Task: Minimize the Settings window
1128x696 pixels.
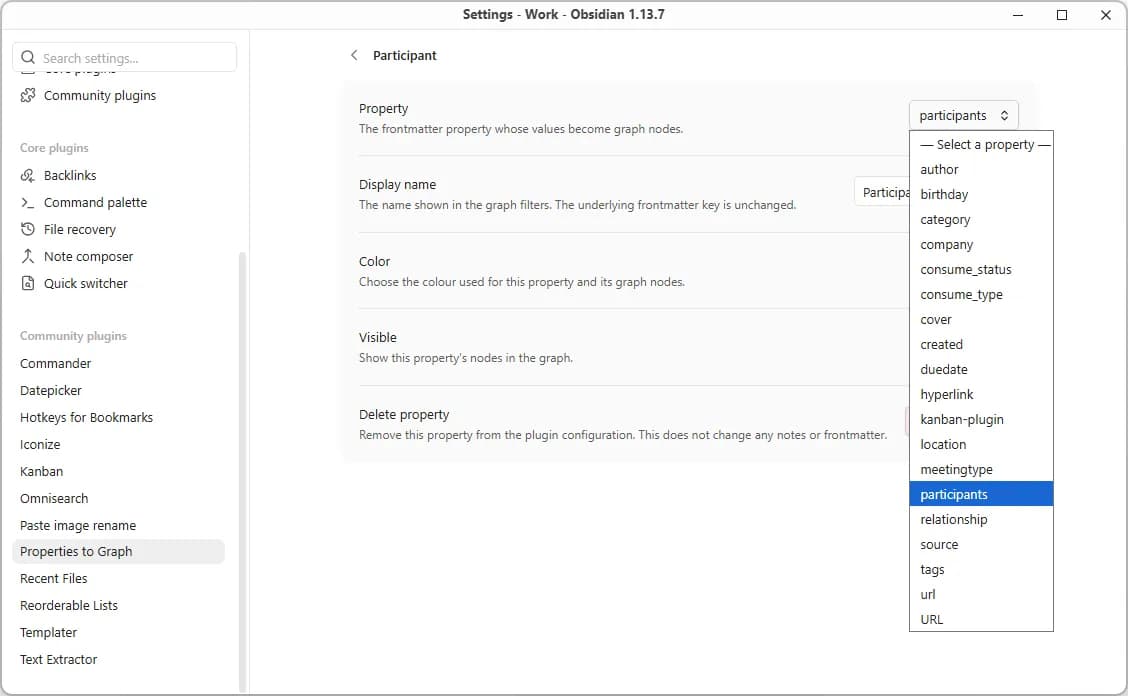Action: pyautogui.click(x=1018, y=15)
